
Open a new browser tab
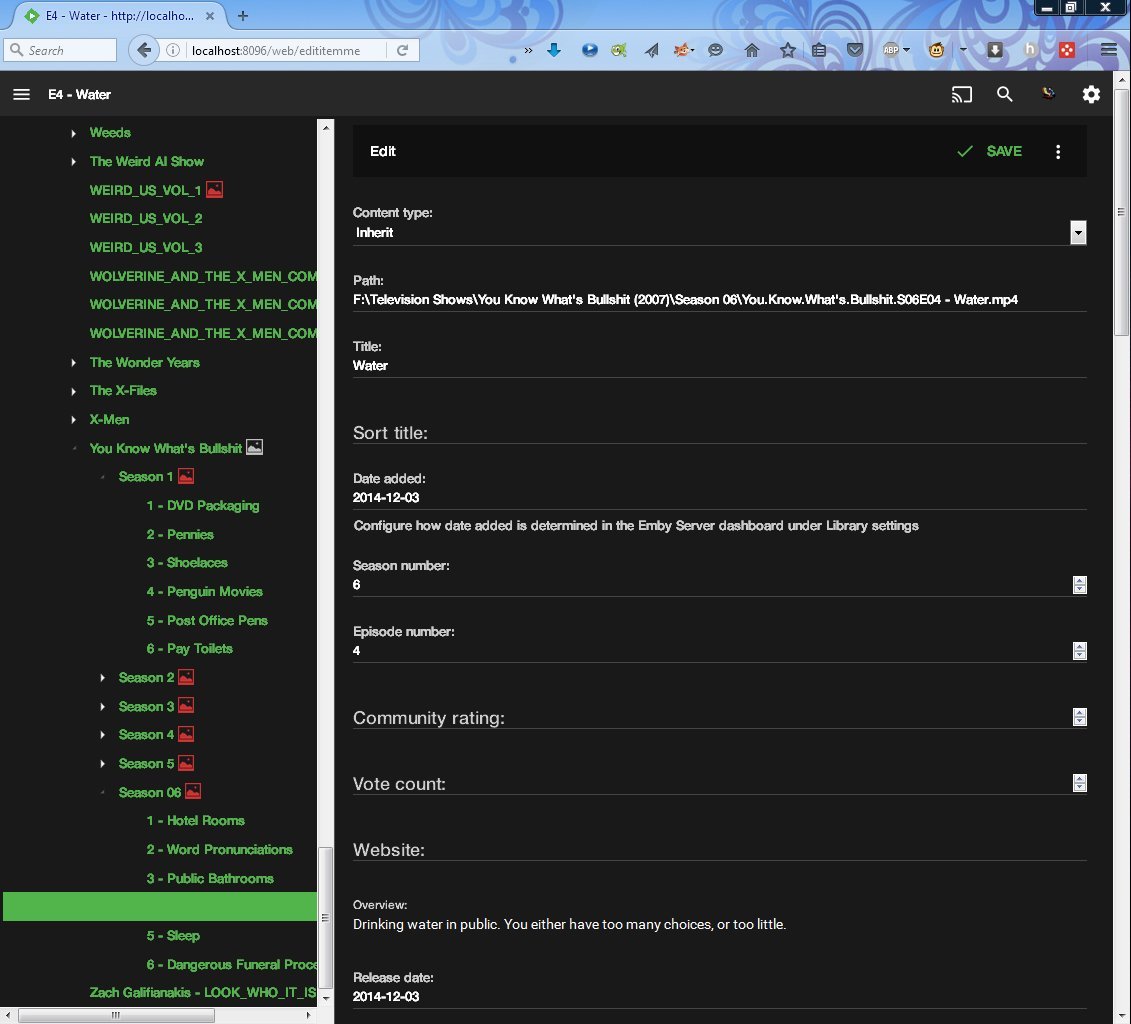click(x=243, y=15)
